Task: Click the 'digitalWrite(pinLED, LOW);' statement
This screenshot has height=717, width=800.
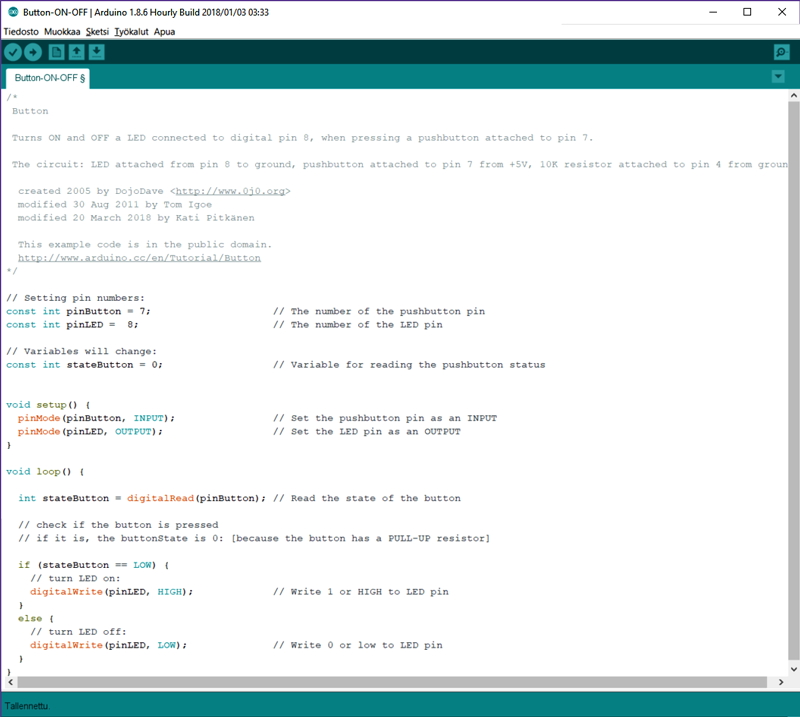Action: pos(108,645)
